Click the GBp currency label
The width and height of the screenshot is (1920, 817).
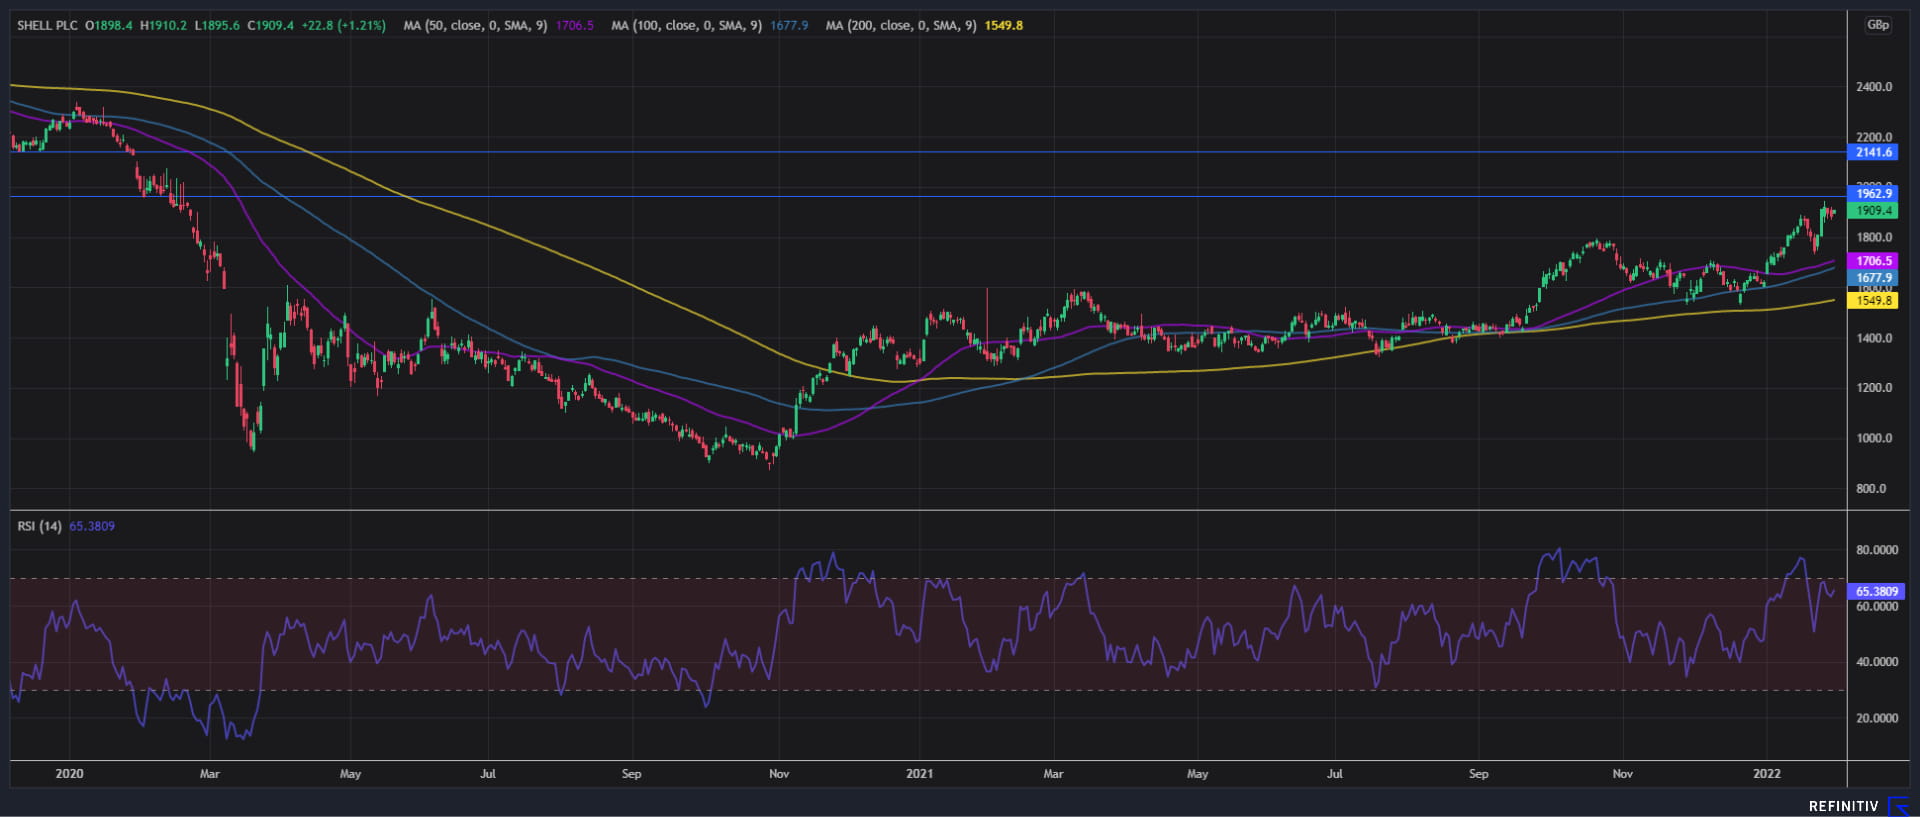tap(1877, 25)
